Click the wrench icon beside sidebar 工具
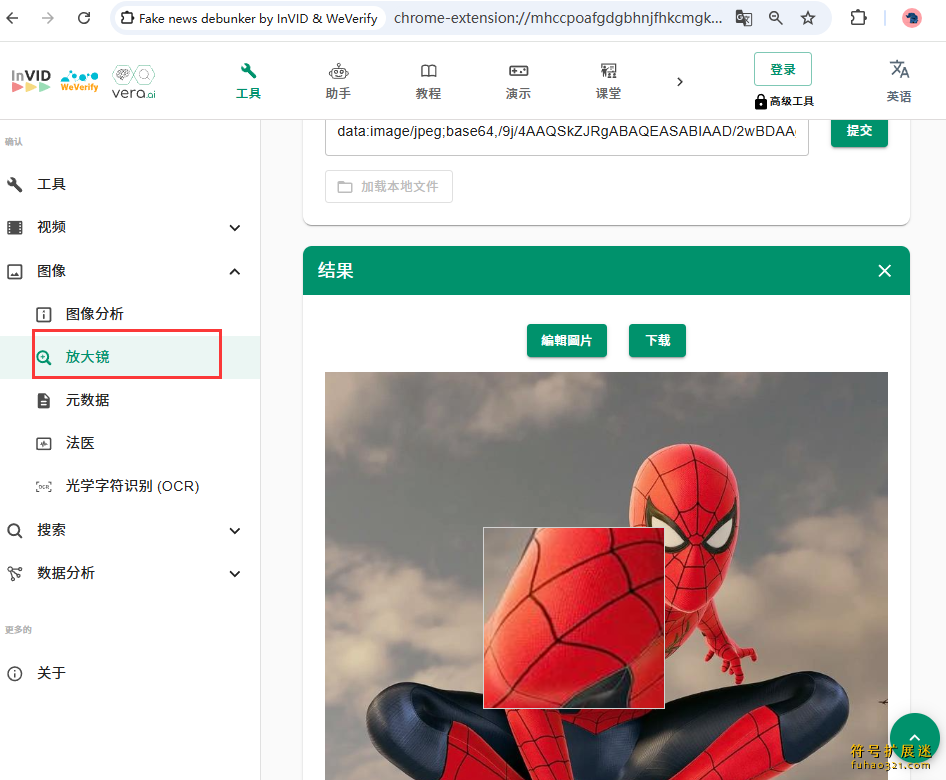This screenshot has height=780, width=946. click(14, 185)
